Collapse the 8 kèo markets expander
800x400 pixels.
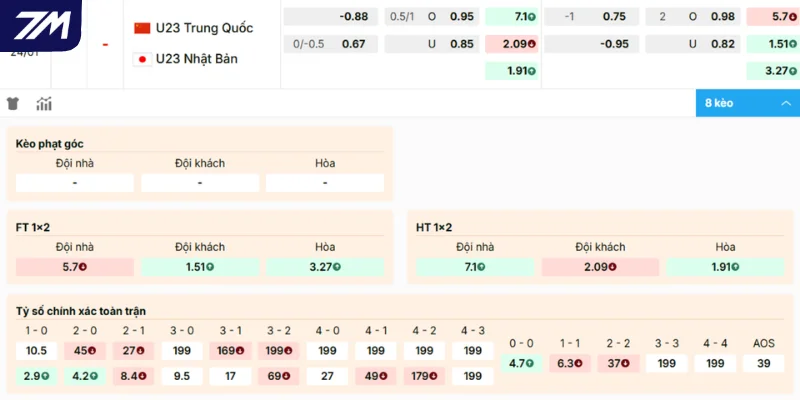(x=747, y=103)
